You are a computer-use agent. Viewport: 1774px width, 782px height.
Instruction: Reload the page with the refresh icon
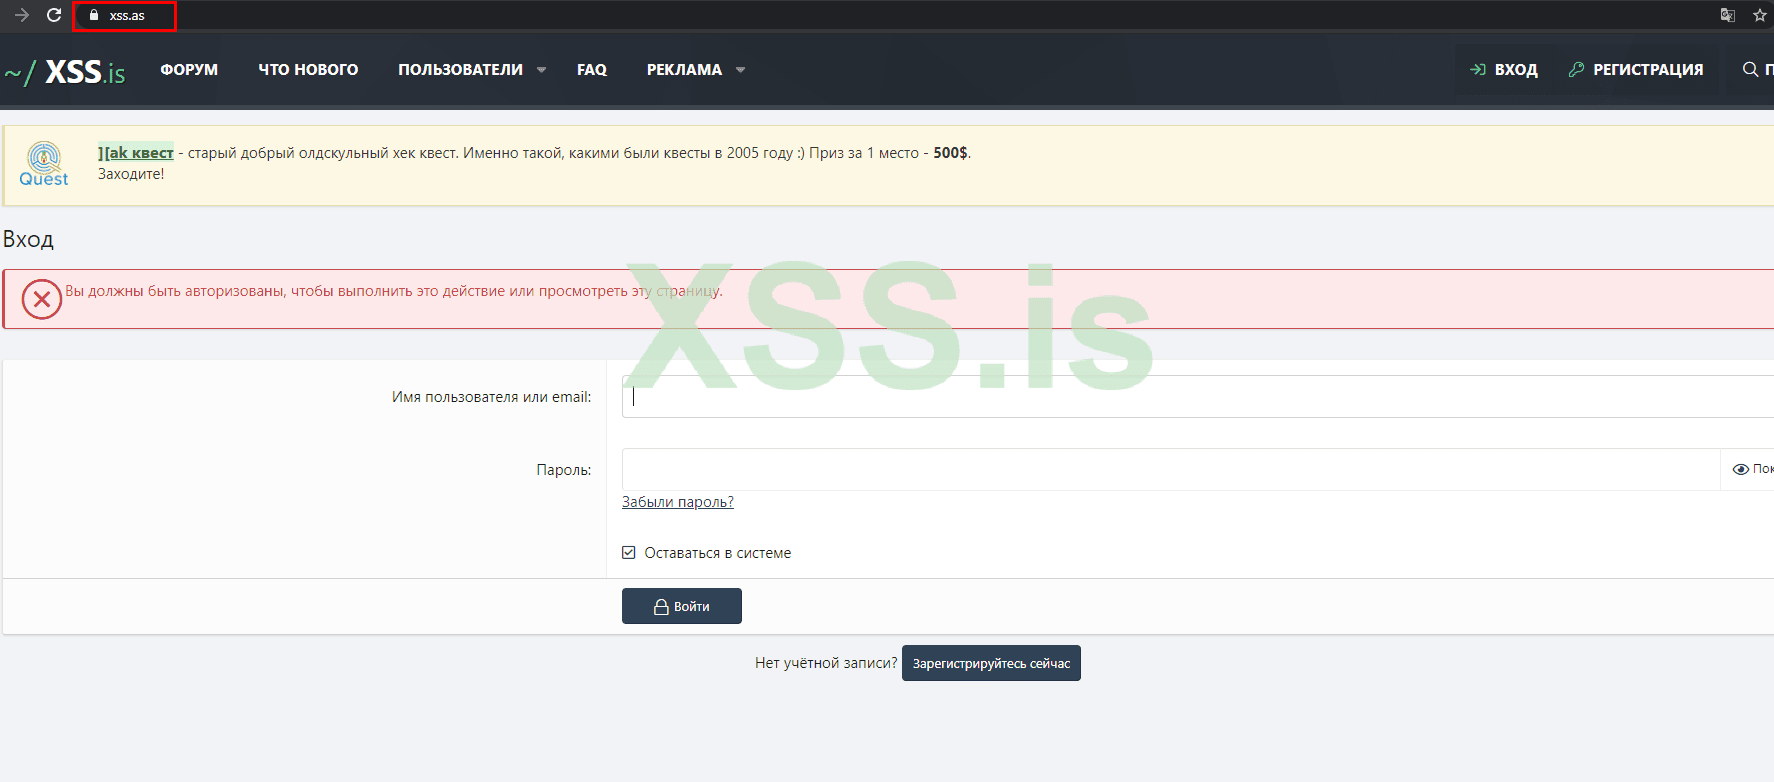(54, 15)
